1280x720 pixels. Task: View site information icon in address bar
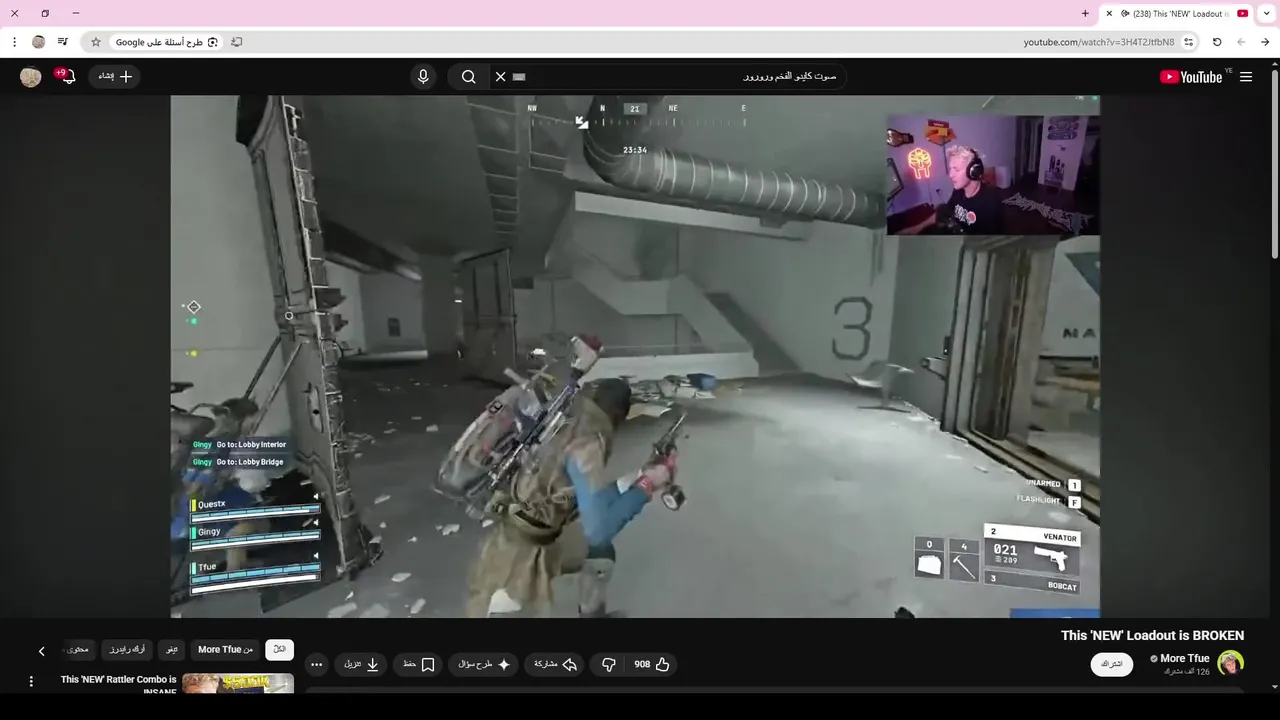click(1188, 42)
